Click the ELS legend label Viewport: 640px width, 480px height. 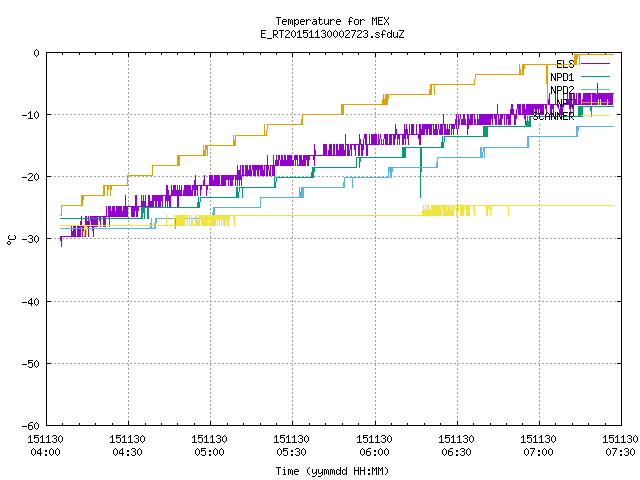click(565, 64)
